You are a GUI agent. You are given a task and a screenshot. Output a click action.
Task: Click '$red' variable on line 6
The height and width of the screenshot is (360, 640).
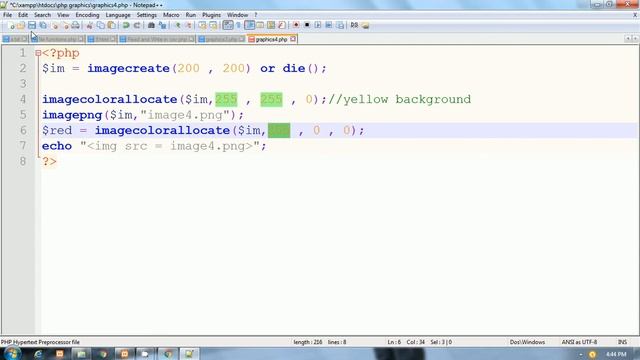(x=57, y=131)
